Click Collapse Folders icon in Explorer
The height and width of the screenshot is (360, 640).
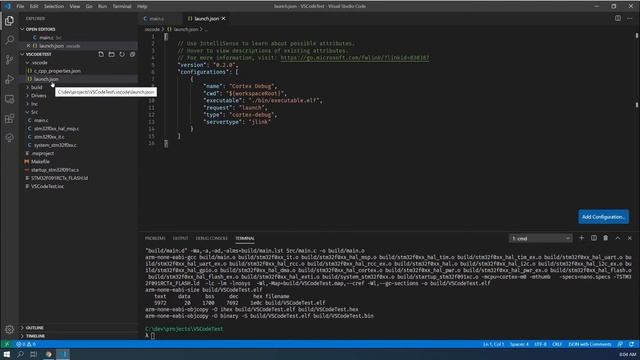pos(132,54)
